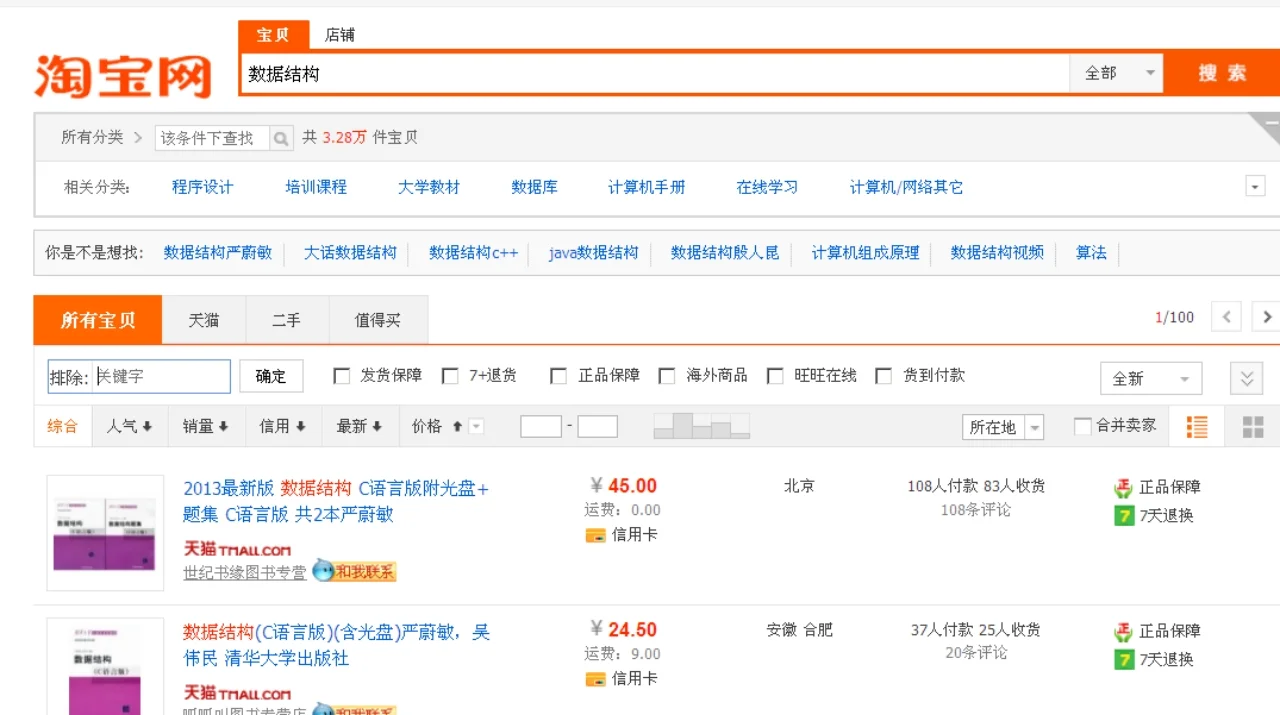Click the orange 搜索 button

pos(1222,73)
